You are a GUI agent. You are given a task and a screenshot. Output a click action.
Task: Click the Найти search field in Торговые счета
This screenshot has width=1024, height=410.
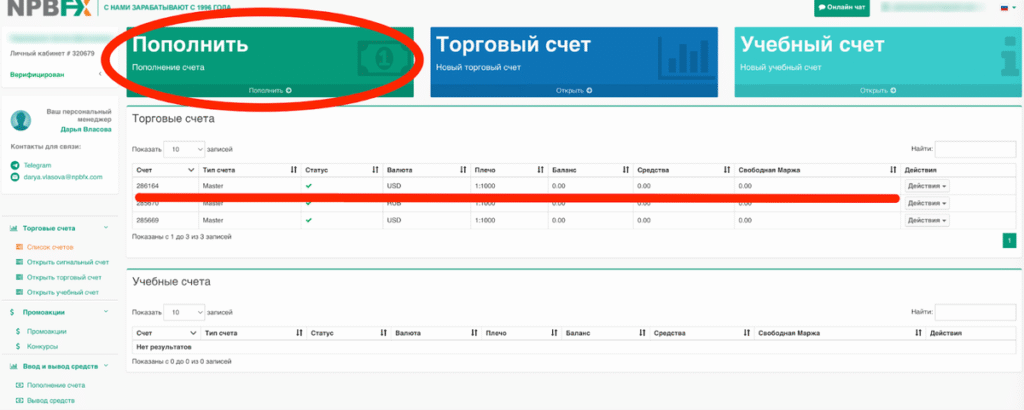coord(974,149)
